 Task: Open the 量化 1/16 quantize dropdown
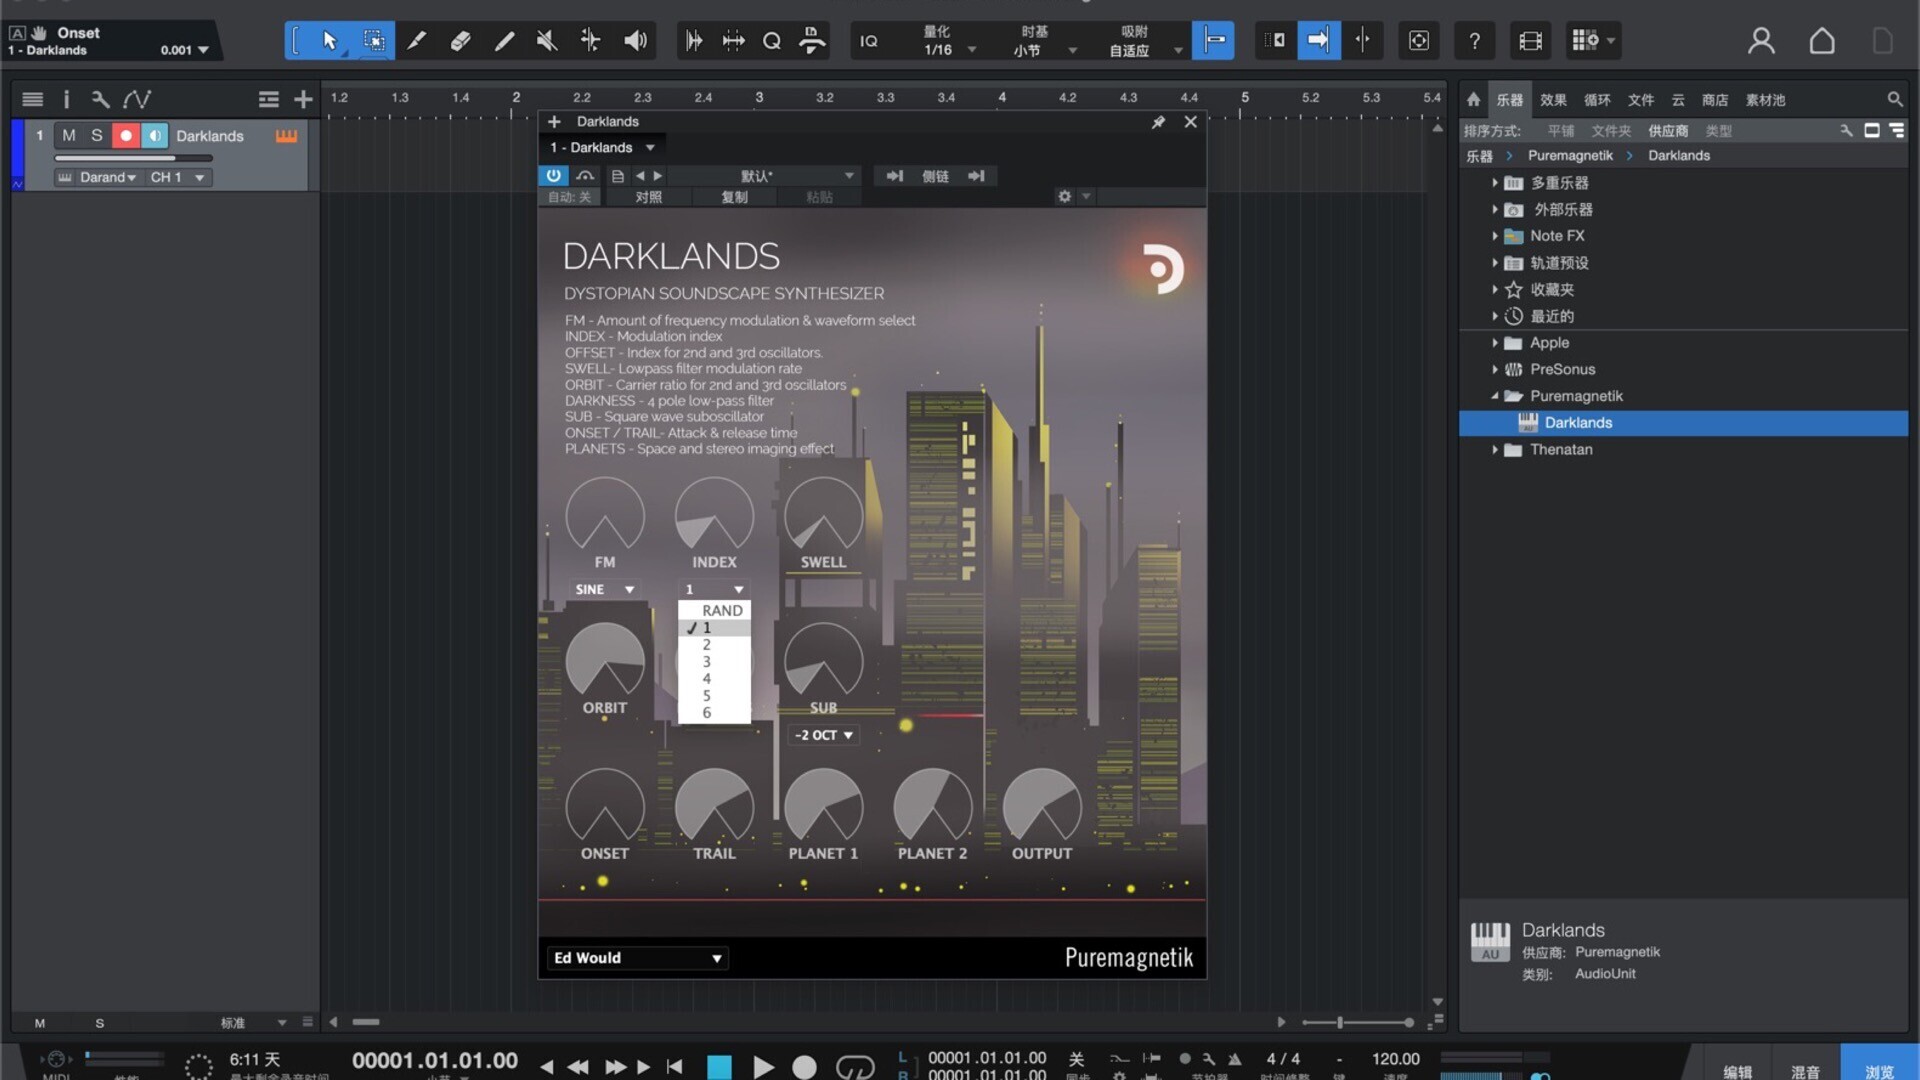(946, 41)
